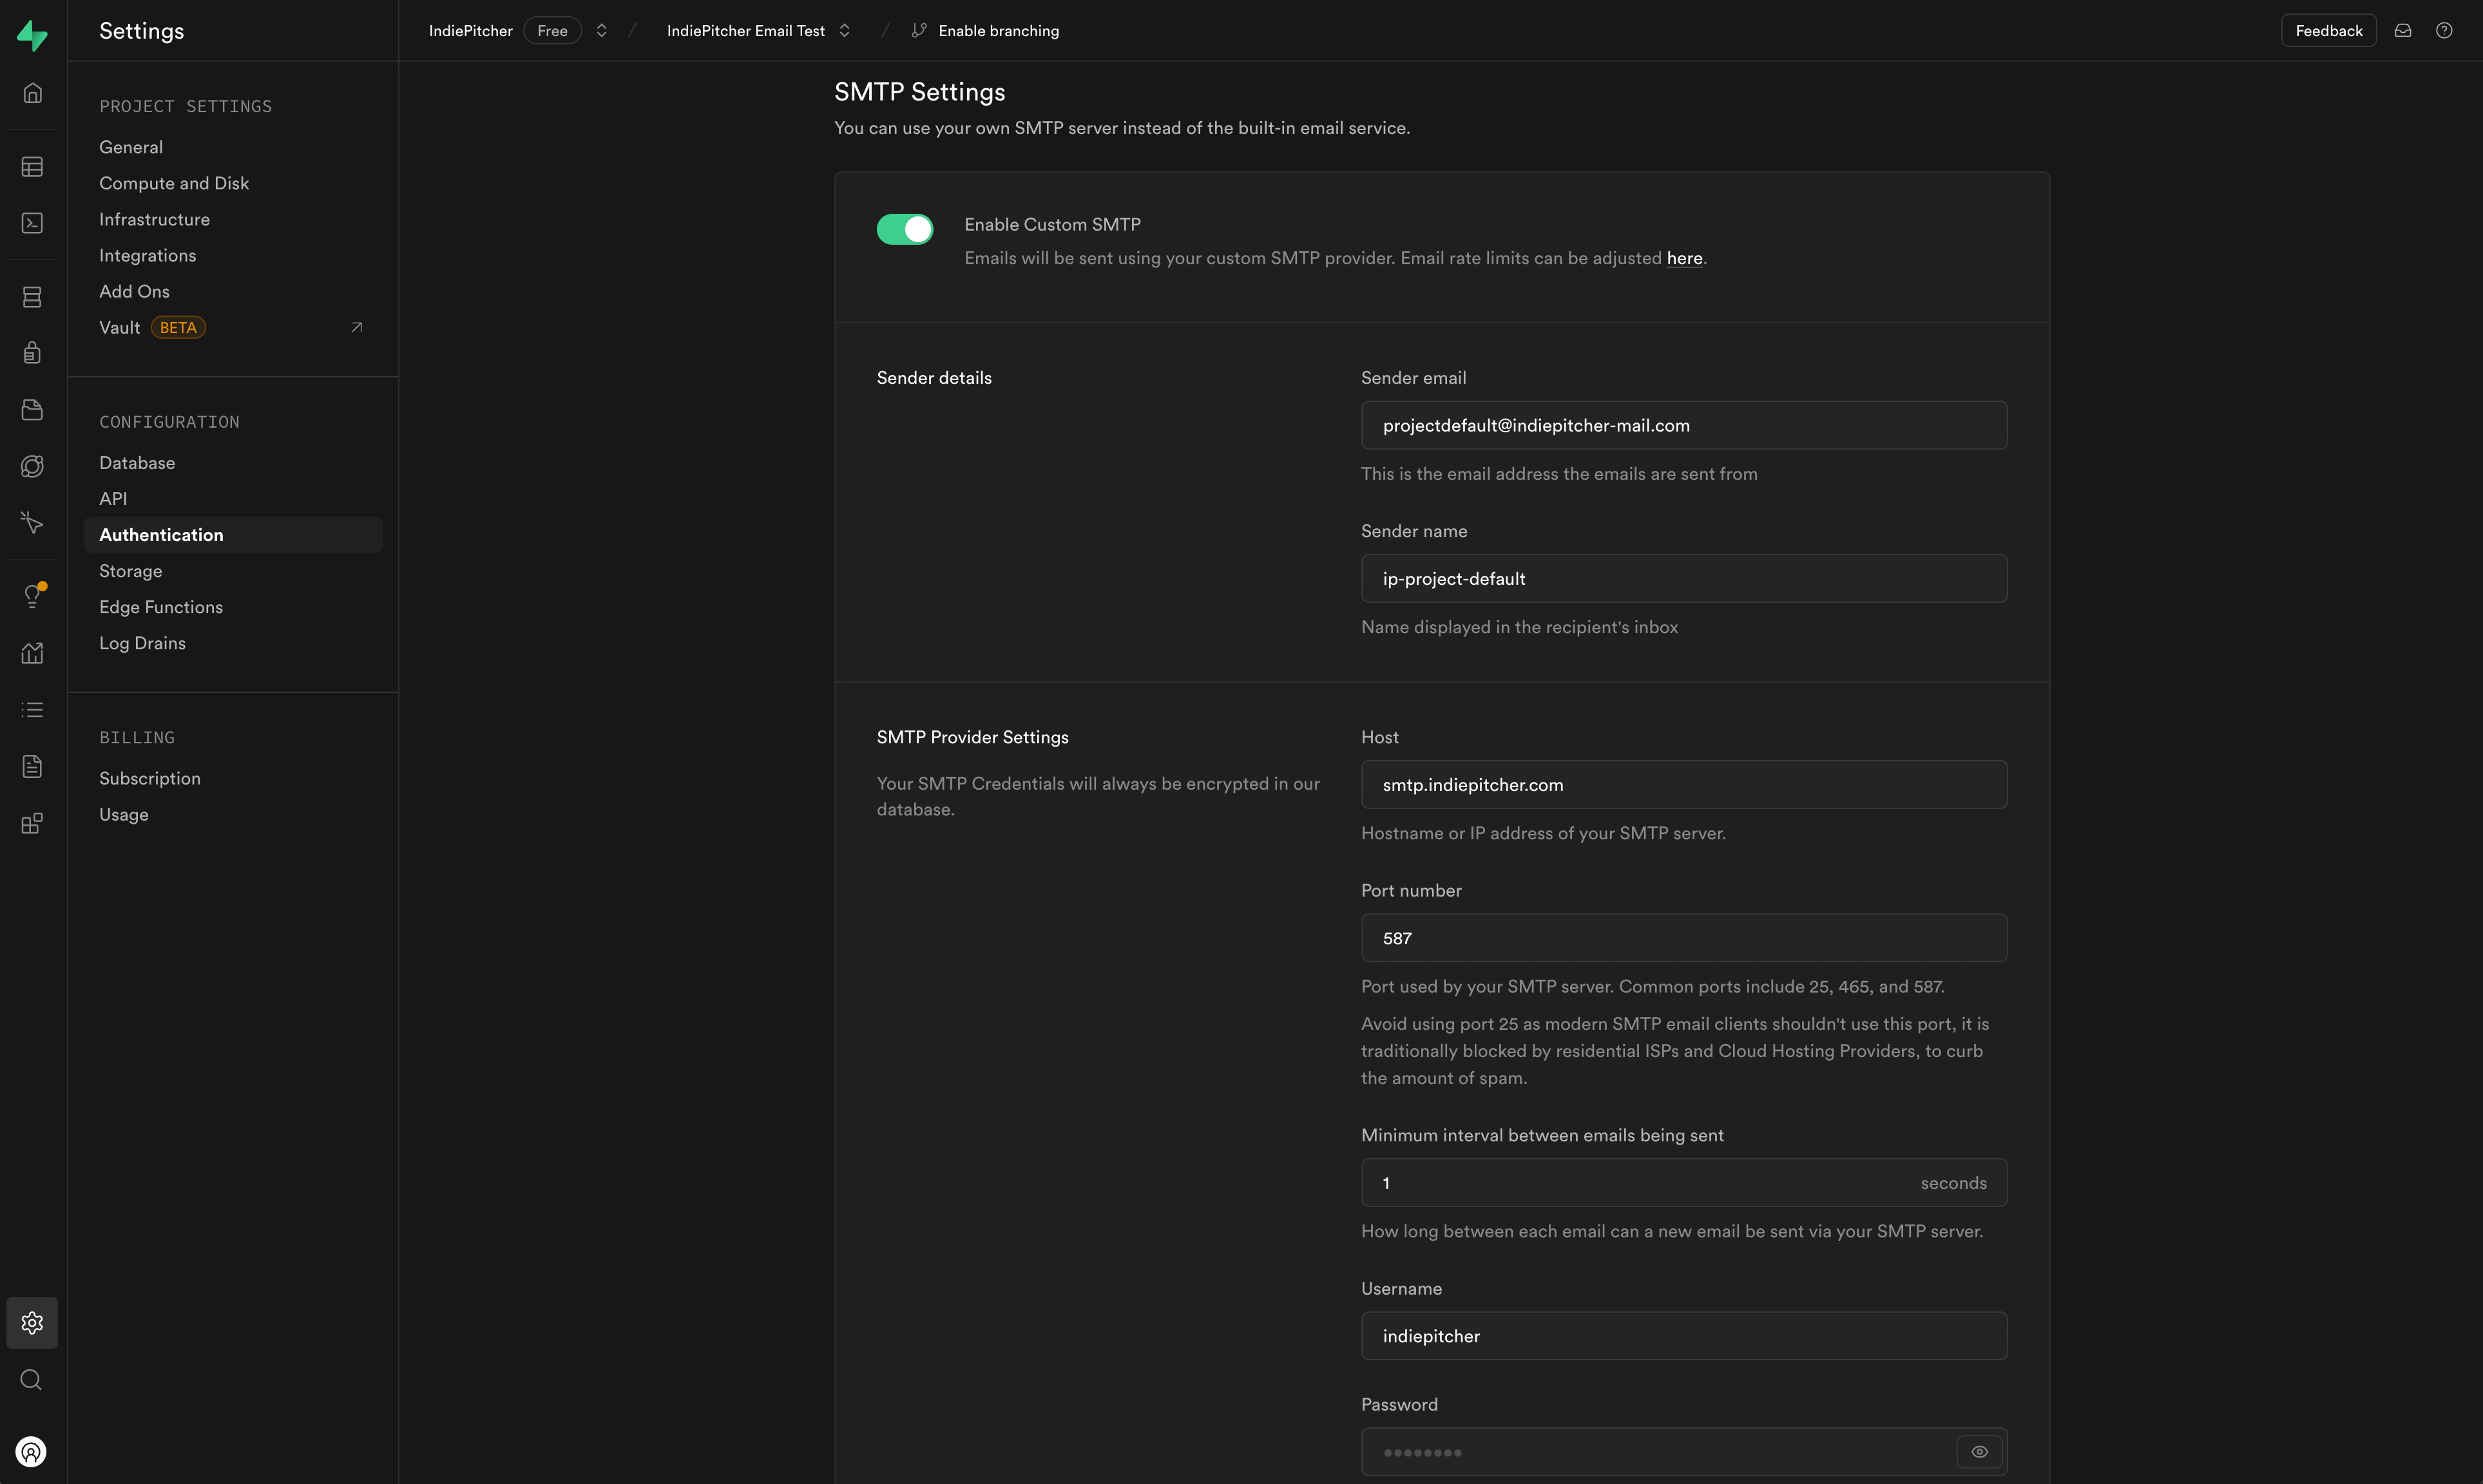Screen dimensions: 2483x1484
Task: Open the Storage icon in sidebar
Action: point(32,410)
